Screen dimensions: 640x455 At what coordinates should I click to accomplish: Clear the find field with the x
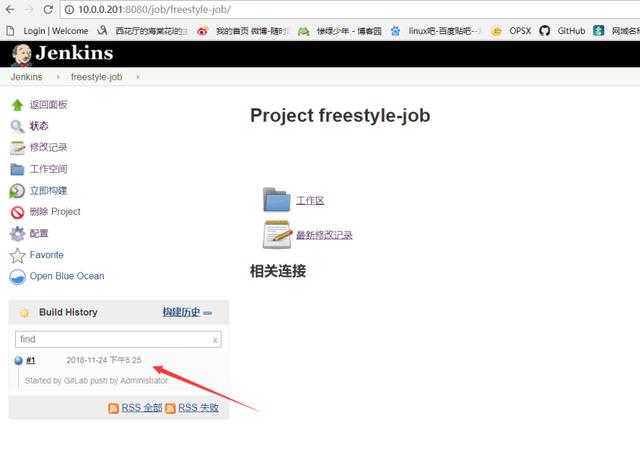215,340
